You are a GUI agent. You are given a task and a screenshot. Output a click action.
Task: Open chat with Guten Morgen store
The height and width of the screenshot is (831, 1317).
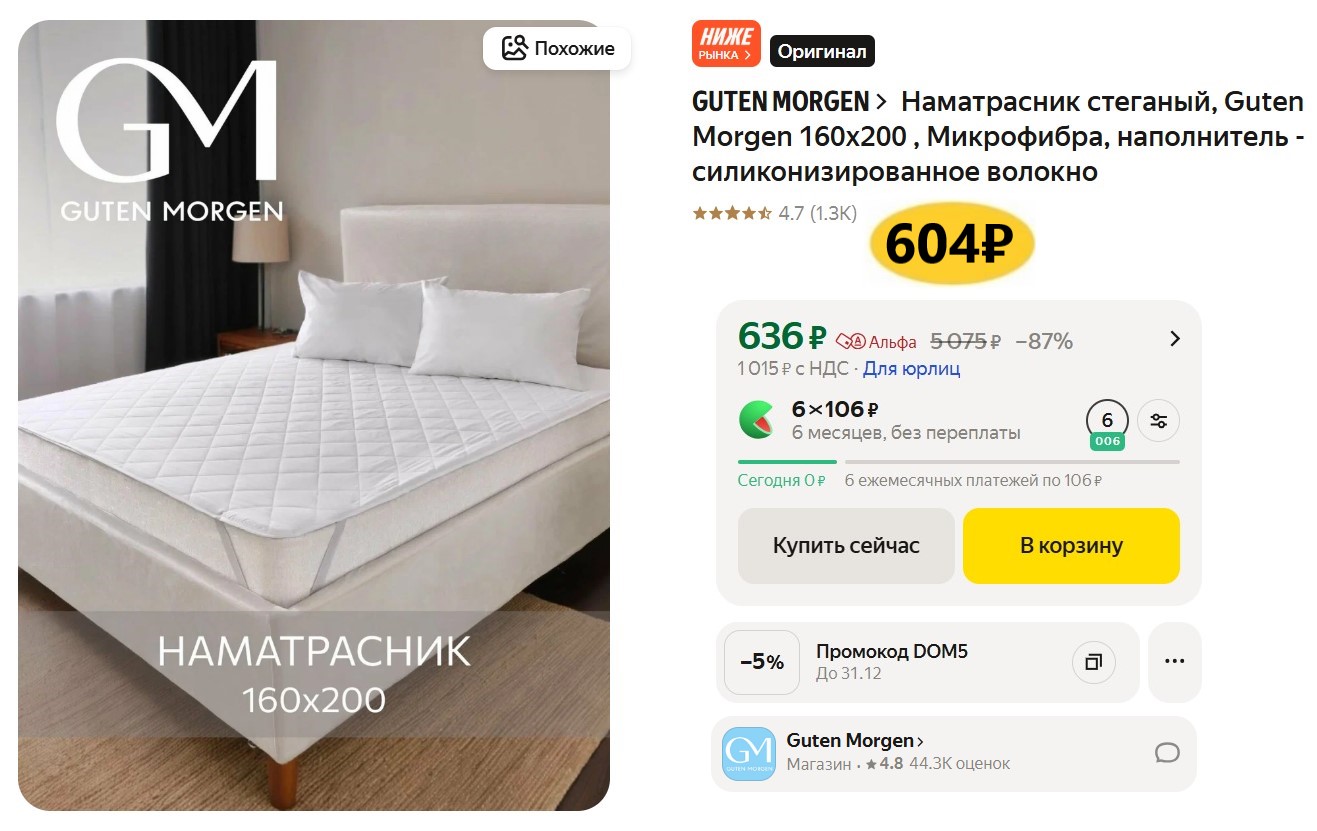[x=1167, y=753]
